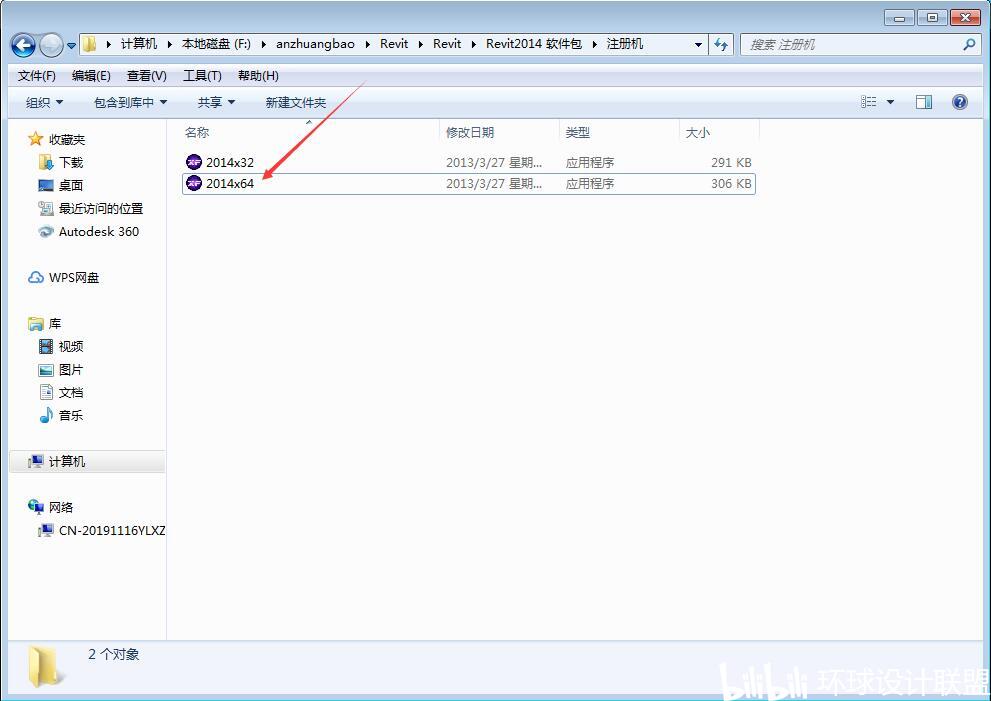Open the 文档 library

[71, 393]
